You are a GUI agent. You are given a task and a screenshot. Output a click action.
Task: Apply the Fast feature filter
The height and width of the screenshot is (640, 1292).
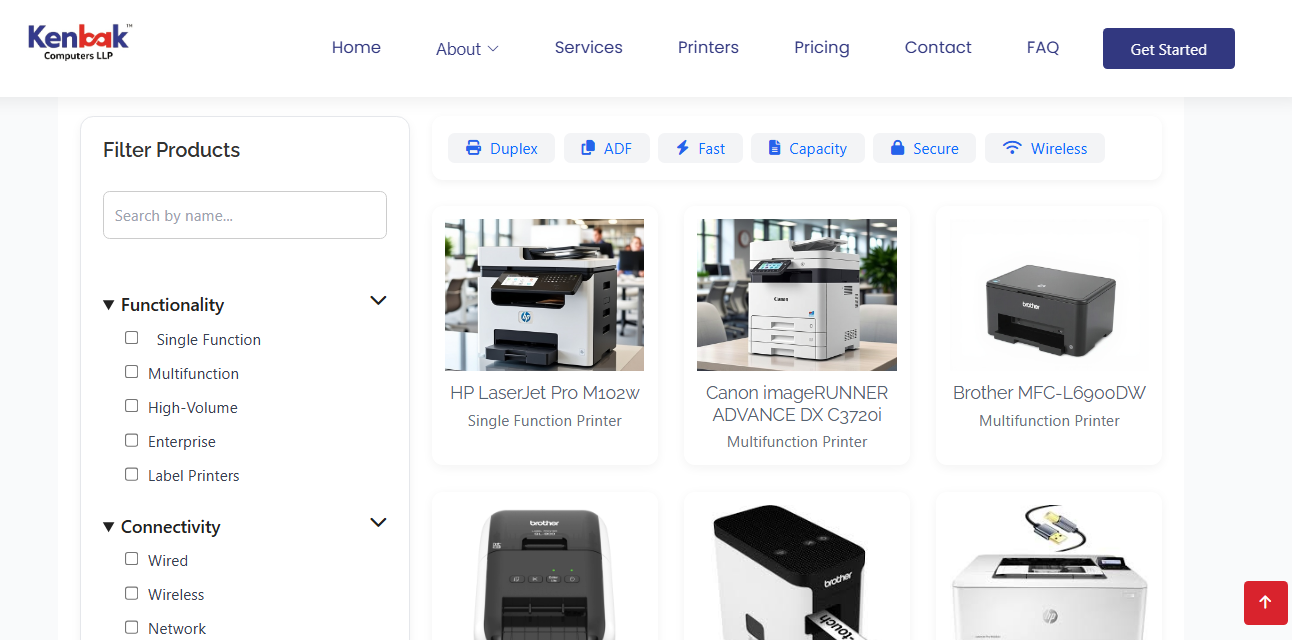[x=700, y=148]
